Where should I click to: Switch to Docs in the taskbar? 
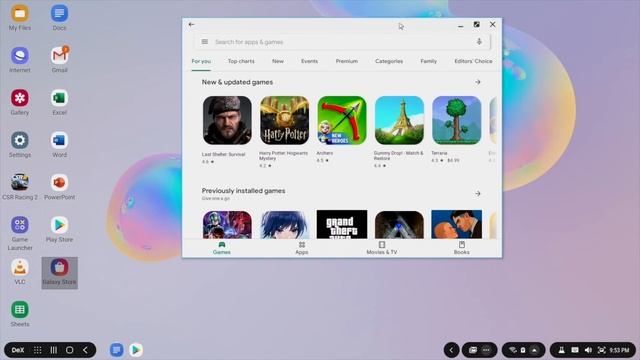point(116,350)
